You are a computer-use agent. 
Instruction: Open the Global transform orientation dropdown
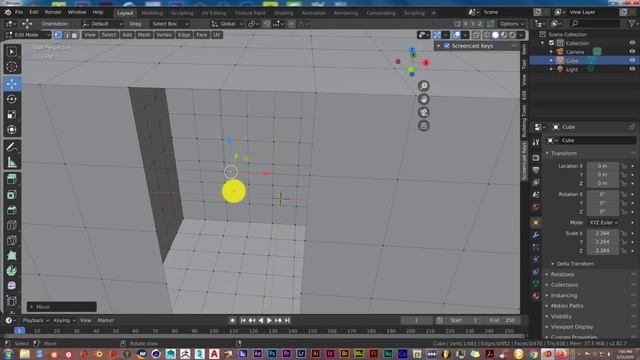point(227,24)
